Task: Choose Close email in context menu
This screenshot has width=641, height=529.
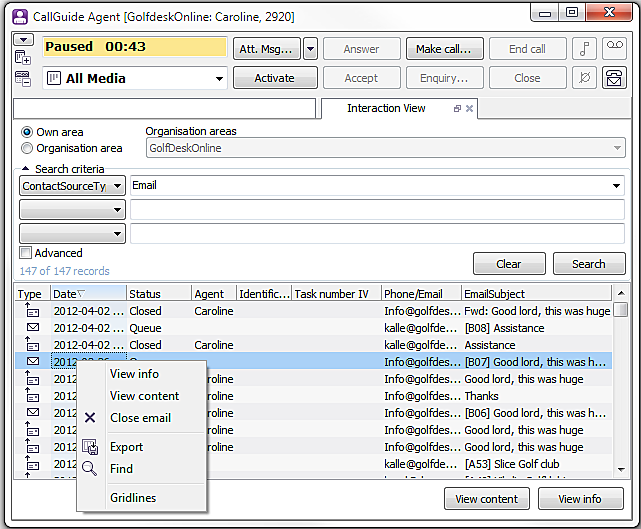Action: click(140, 418)
